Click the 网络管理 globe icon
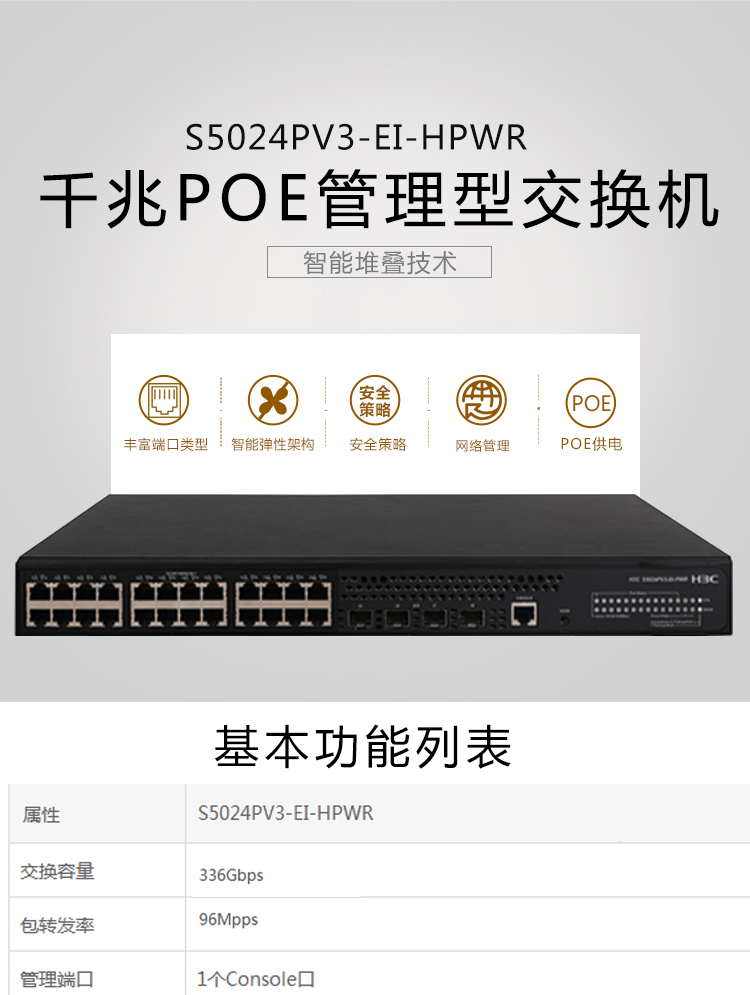Image resolution: width=750 pixels, height=995 pixels. point(482,400)
